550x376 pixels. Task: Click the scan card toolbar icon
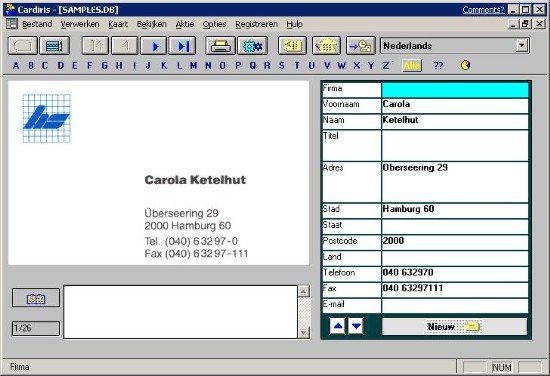(54, 46)
